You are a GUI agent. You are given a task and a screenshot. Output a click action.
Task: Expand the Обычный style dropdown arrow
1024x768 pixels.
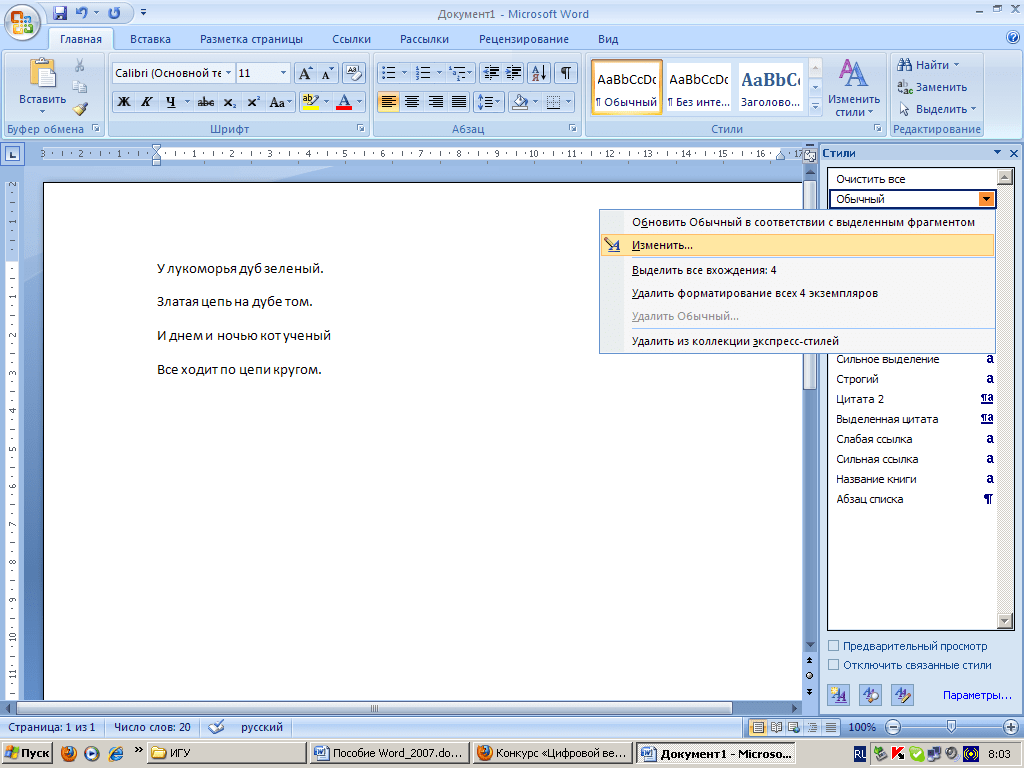pyautogui.click(x=987, y=199)
